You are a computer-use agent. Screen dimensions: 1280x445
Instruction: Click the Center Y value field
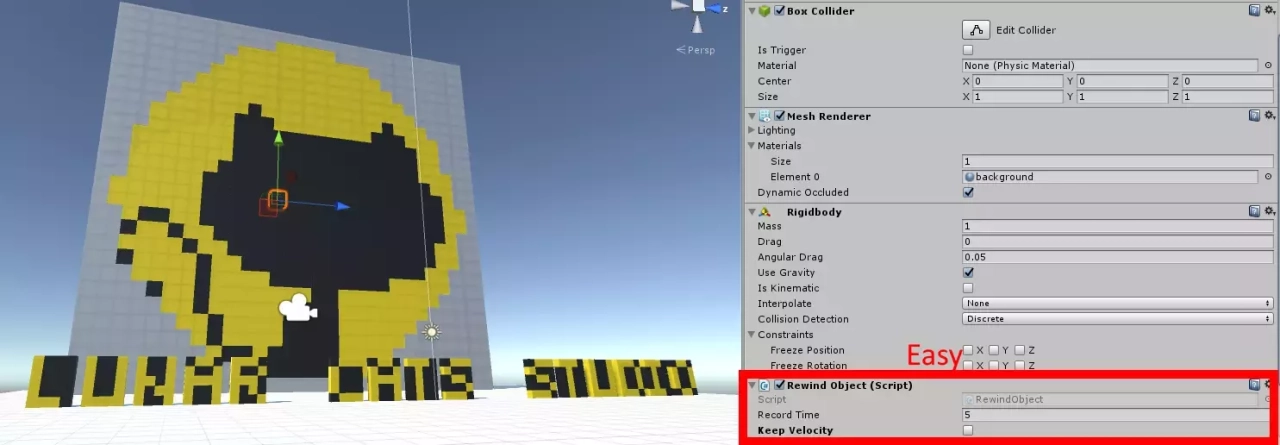coord(1121,81)
